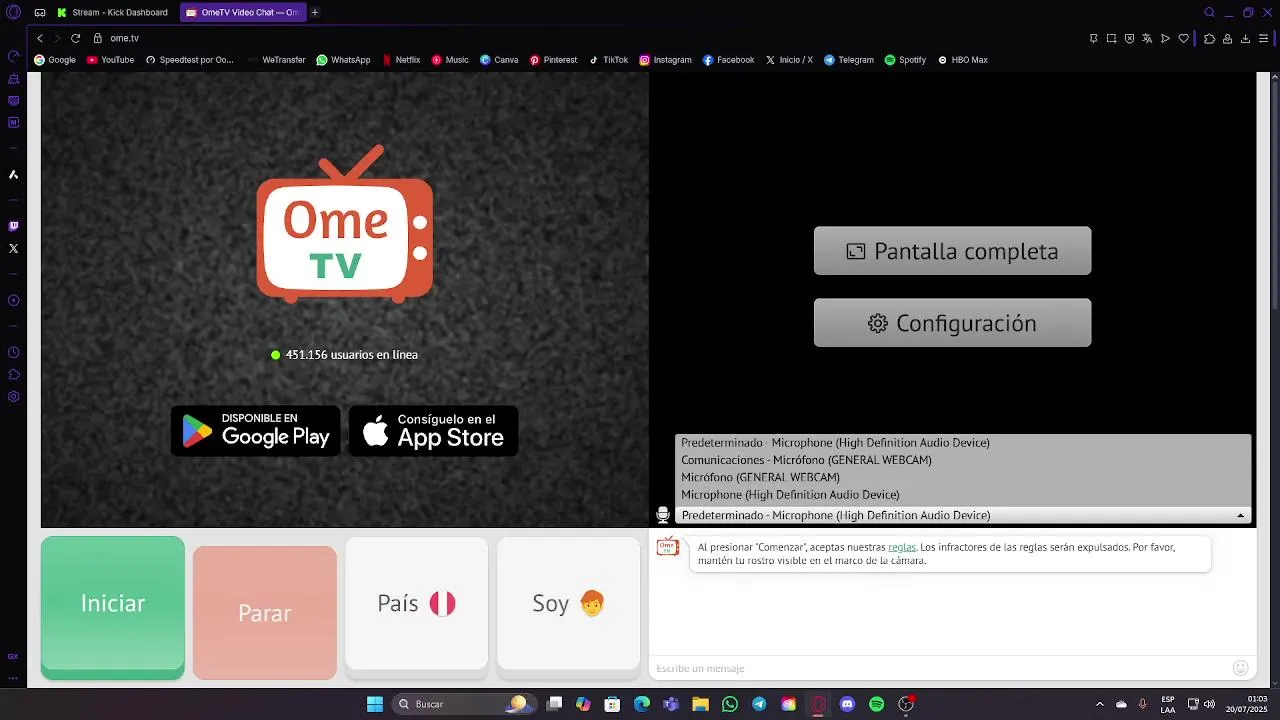Open the Soy gender selector
Viewport: 1280px width, 720px height.
point(568,603)
